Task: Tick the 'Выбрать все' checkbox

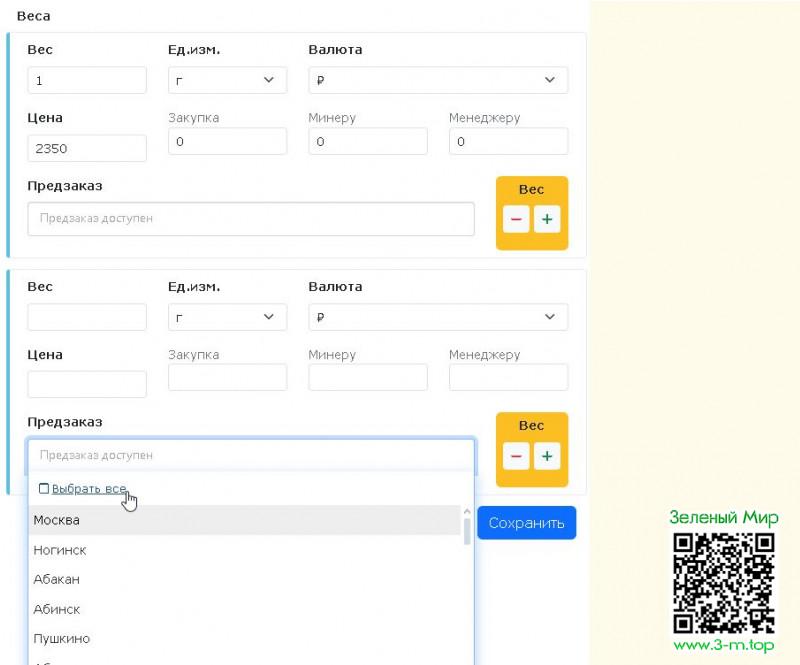Action: [x=43, y=489]
